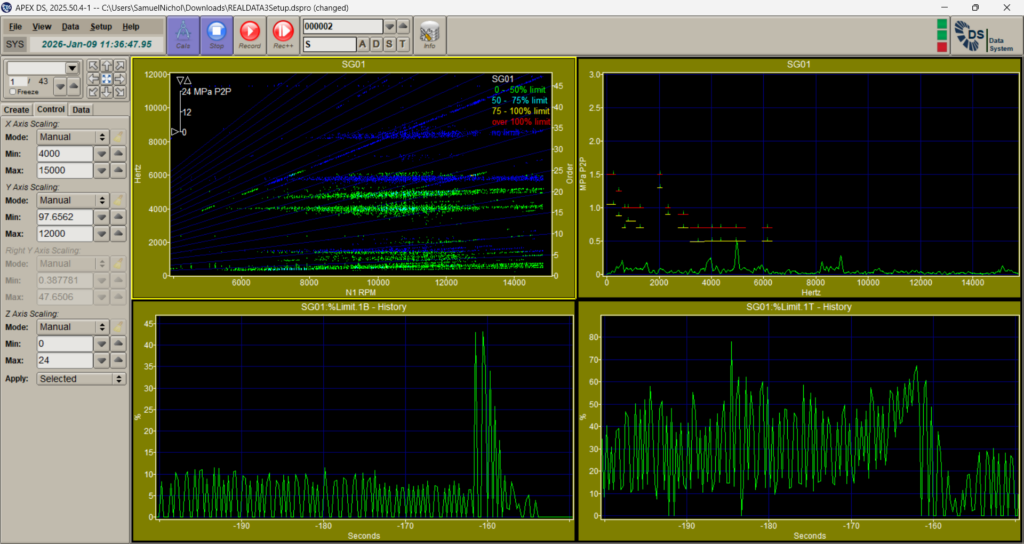This screenshot has width=1024, height=544.
Task: Open the Setup menu
Action: (101, 26)
